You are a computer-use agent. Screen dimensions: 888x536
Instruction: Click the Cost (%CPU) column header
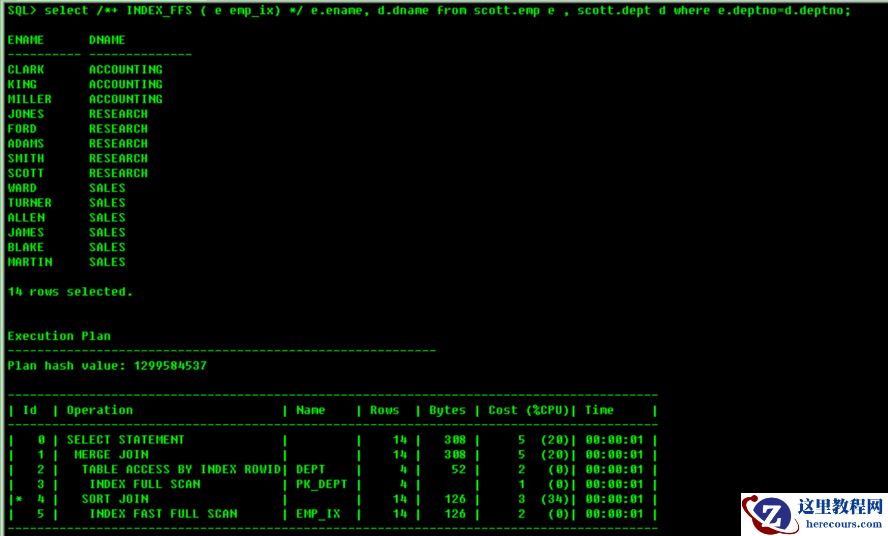coord(528,410)
